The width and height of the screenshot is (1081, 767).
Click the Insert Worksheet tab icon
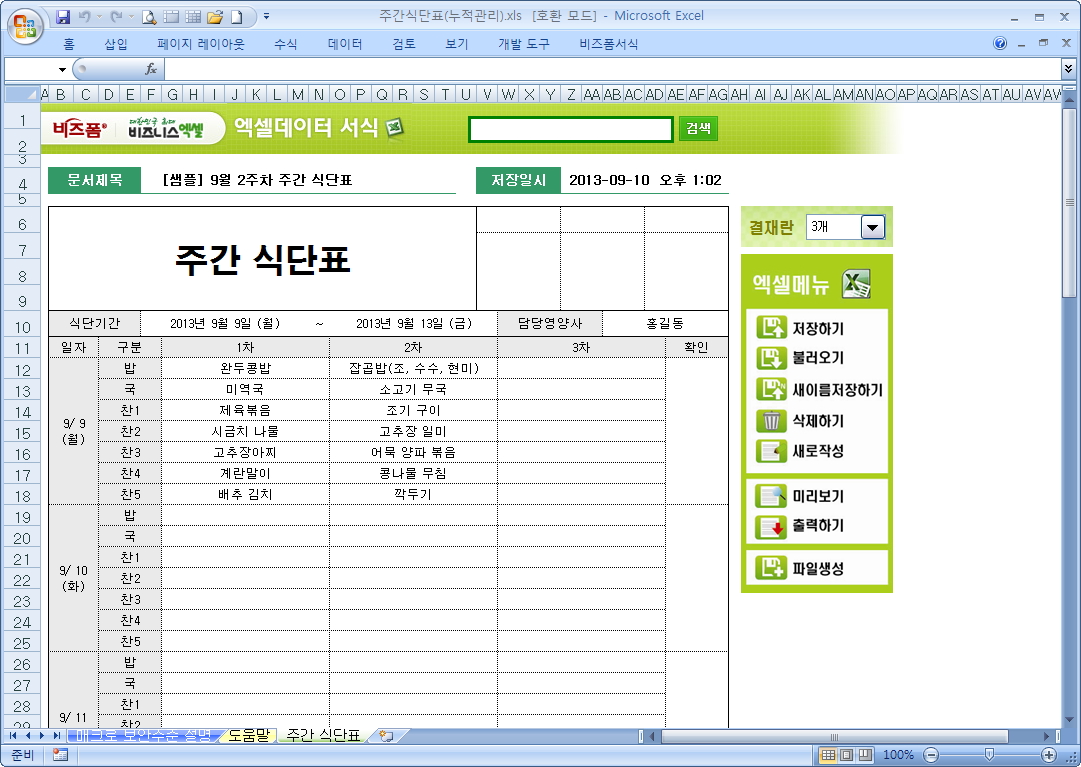tap(386, 736)
